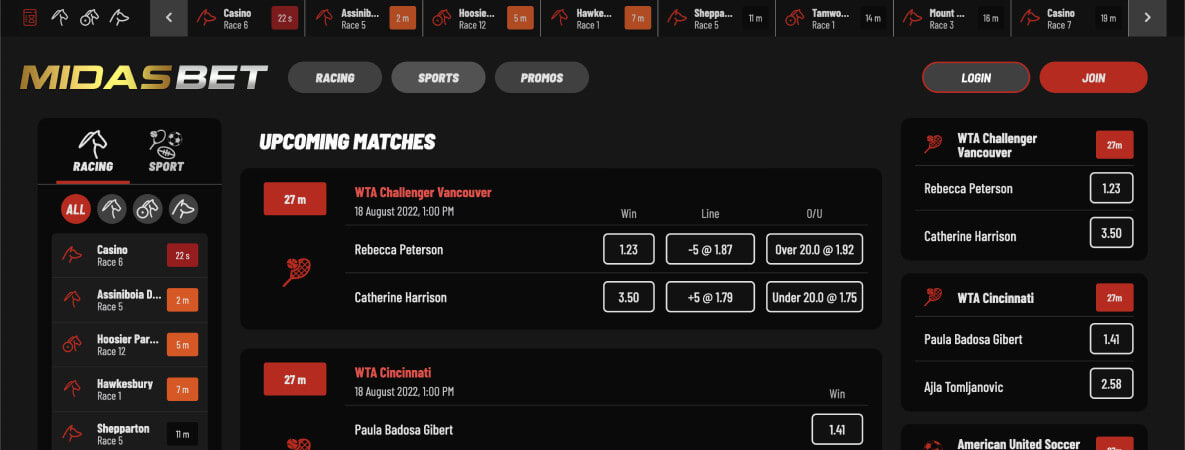Screen dimensions: 1185x450
Task: Click tennis icon in Vancouver match card
Action: click(x=296, y=272)
